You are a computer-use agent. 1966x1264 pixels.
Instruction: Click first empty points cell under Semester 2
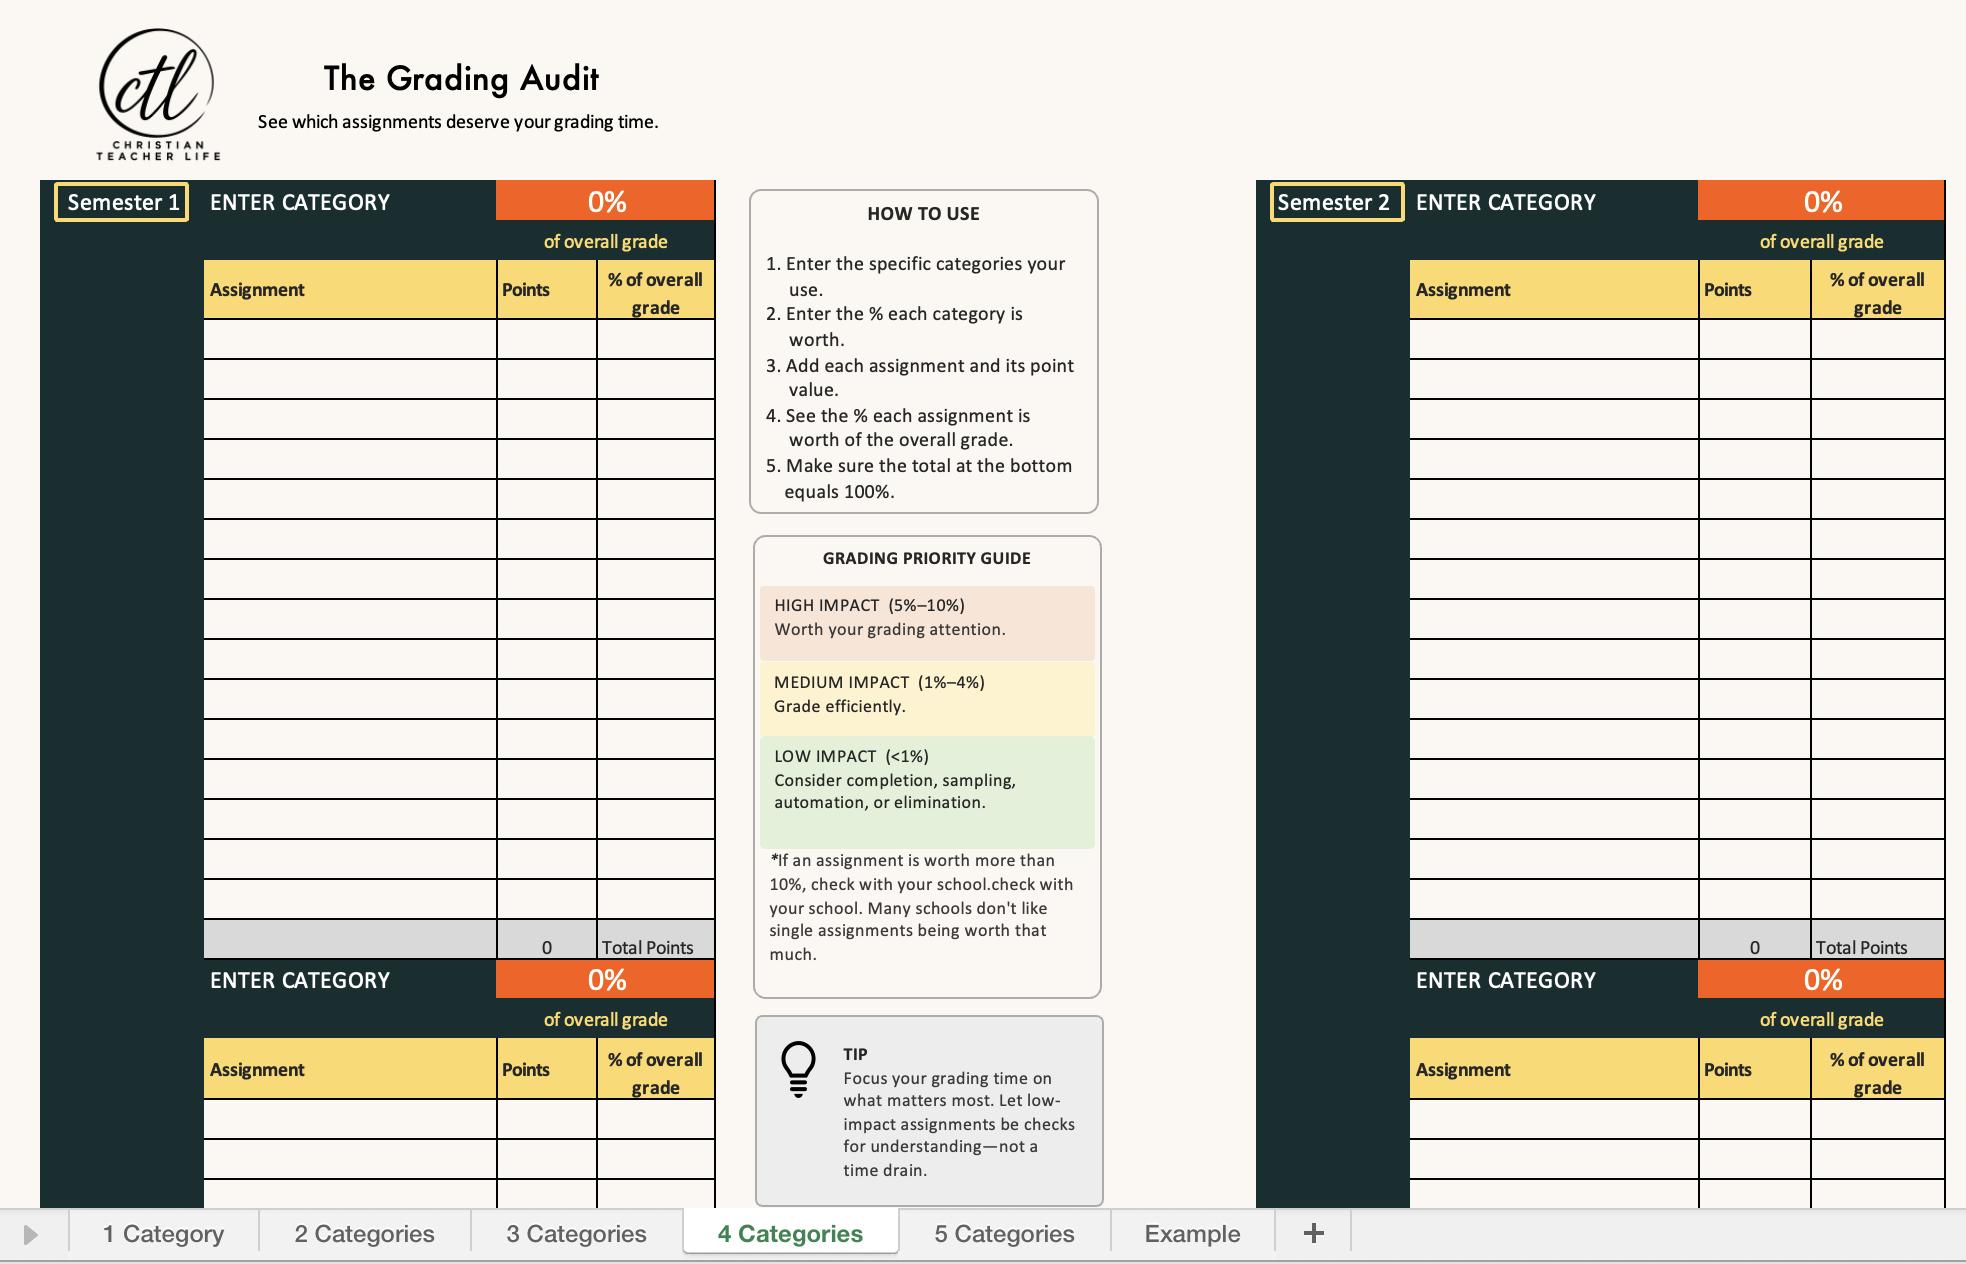tap(1755, 340)
